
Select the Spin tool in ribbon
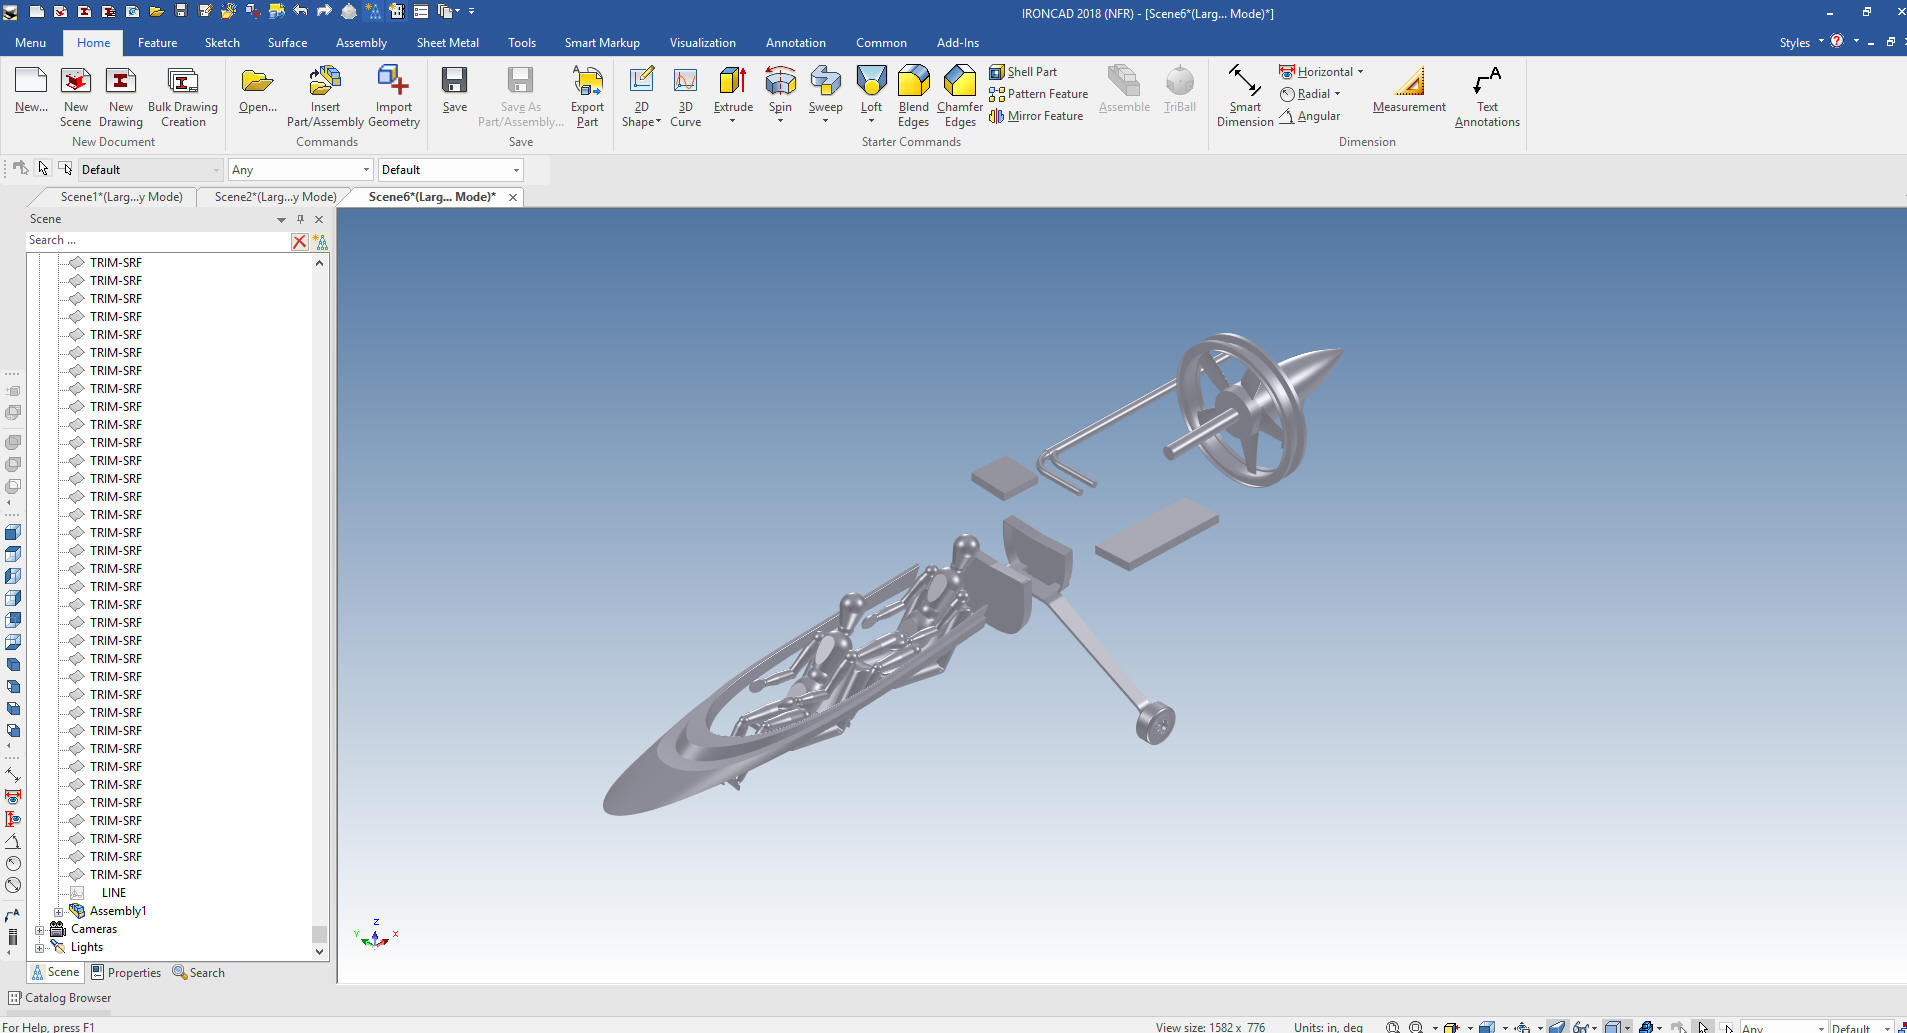pos(780,82)
